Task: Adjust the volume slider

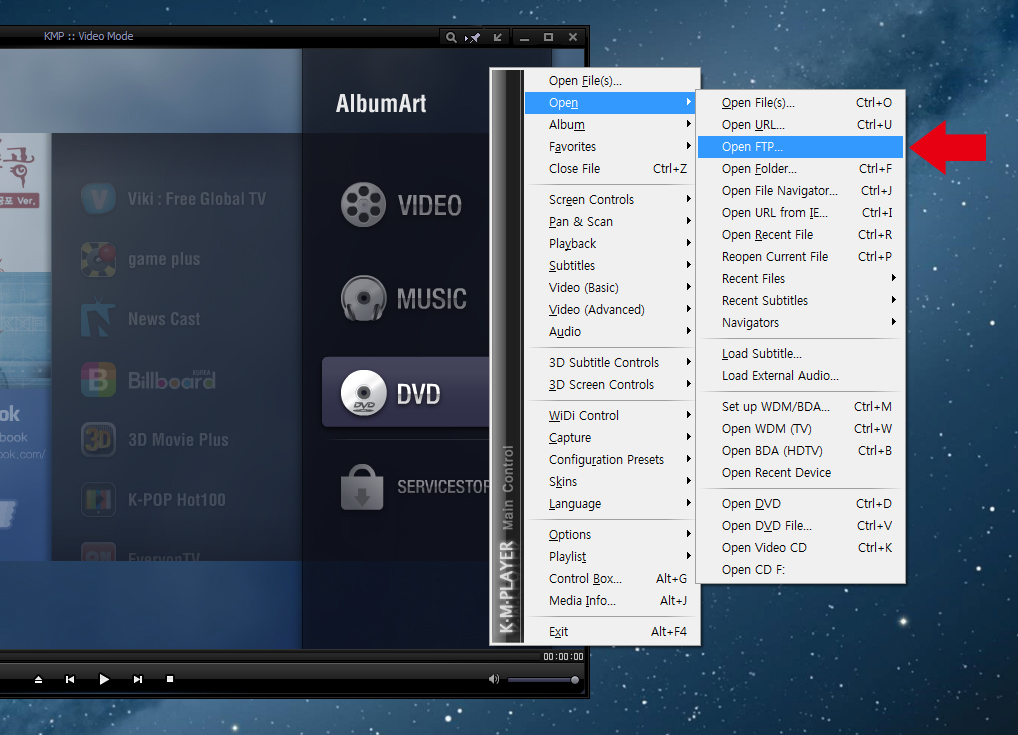Action: [543, 680]
